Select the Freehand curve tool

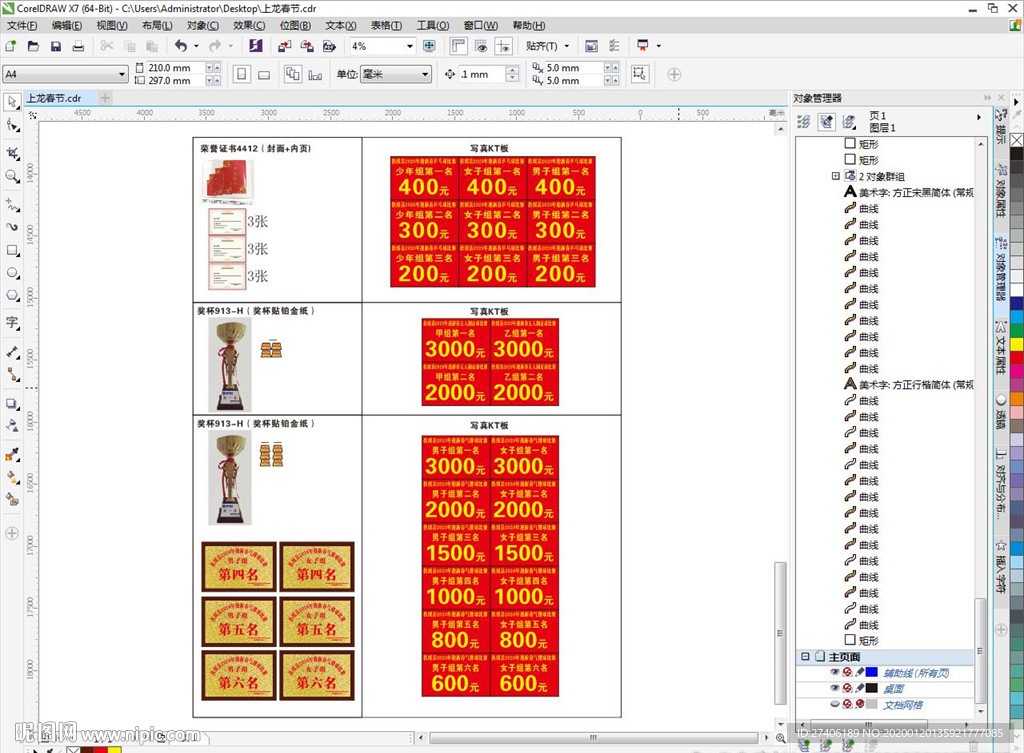12,204
